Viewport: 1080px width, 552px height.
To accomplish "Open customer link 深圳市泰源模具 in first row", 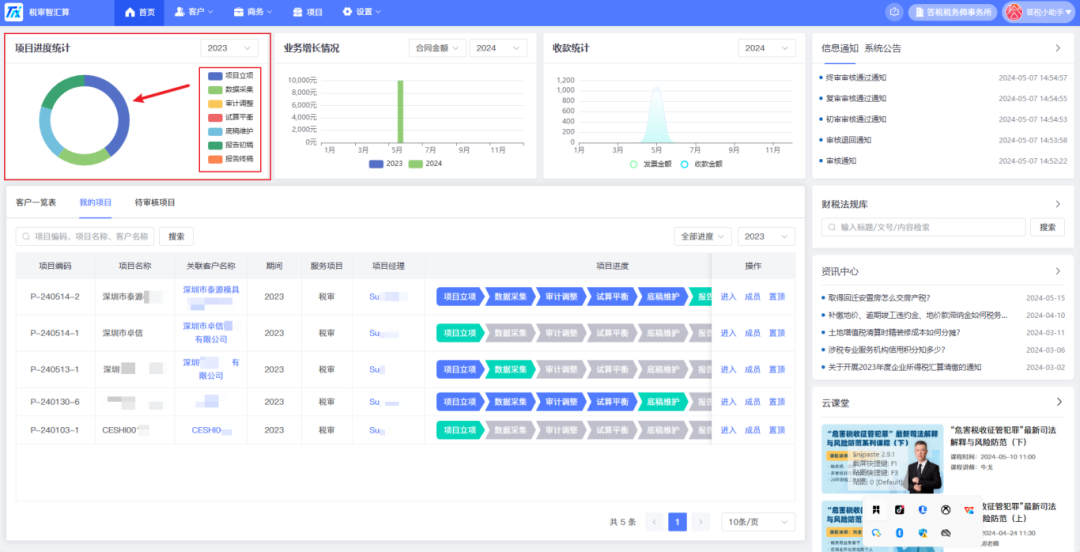I will point(211,290).
